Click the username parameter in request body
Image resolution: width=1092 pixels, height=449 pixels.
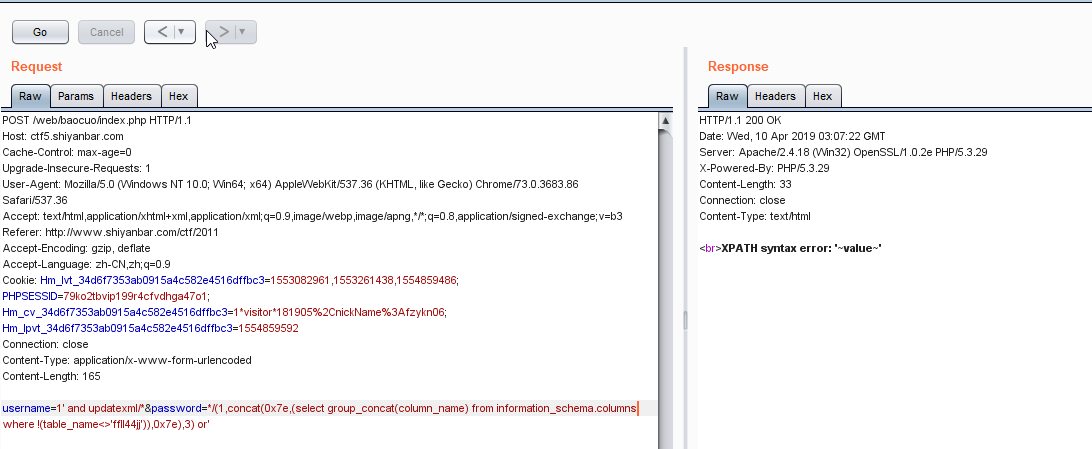tap(26, 409)
